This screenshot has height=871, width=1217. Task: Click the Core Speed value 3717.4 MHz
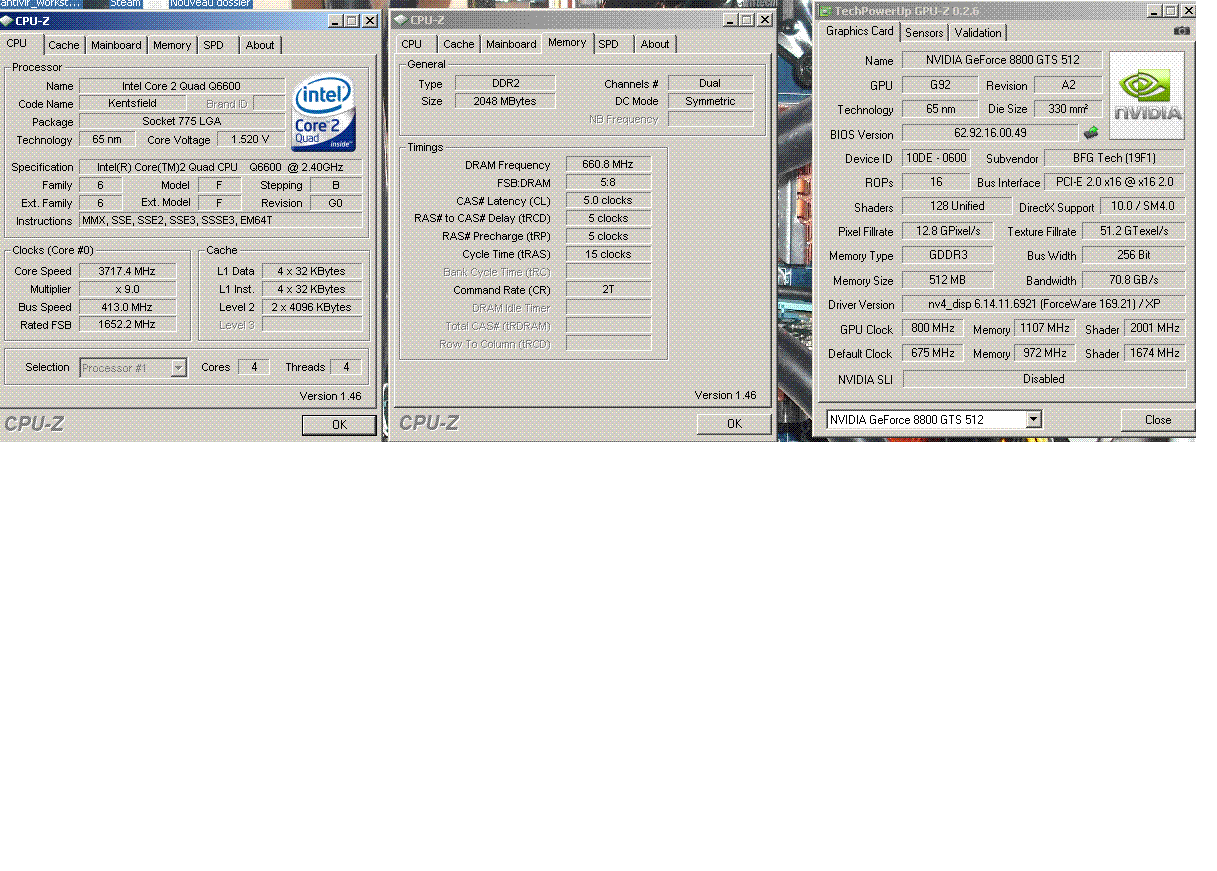pos(126,271)
